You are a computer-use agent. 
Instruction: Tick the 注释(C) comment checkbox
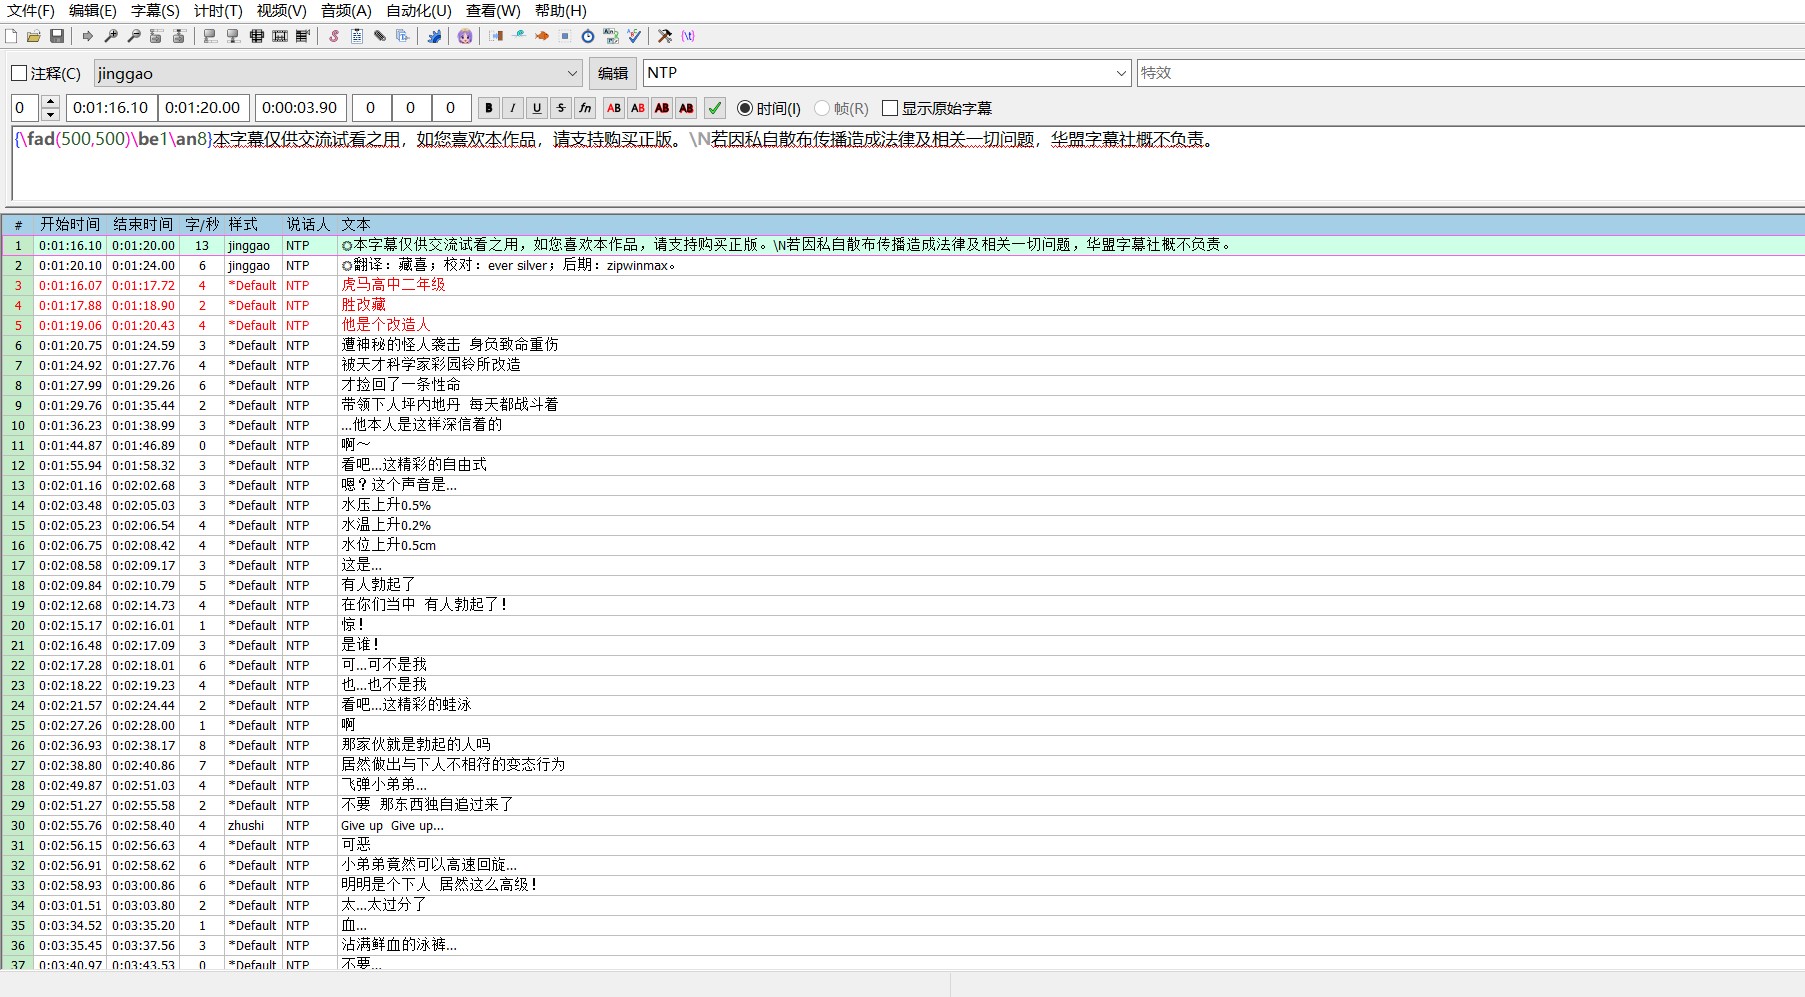[19, 73]
